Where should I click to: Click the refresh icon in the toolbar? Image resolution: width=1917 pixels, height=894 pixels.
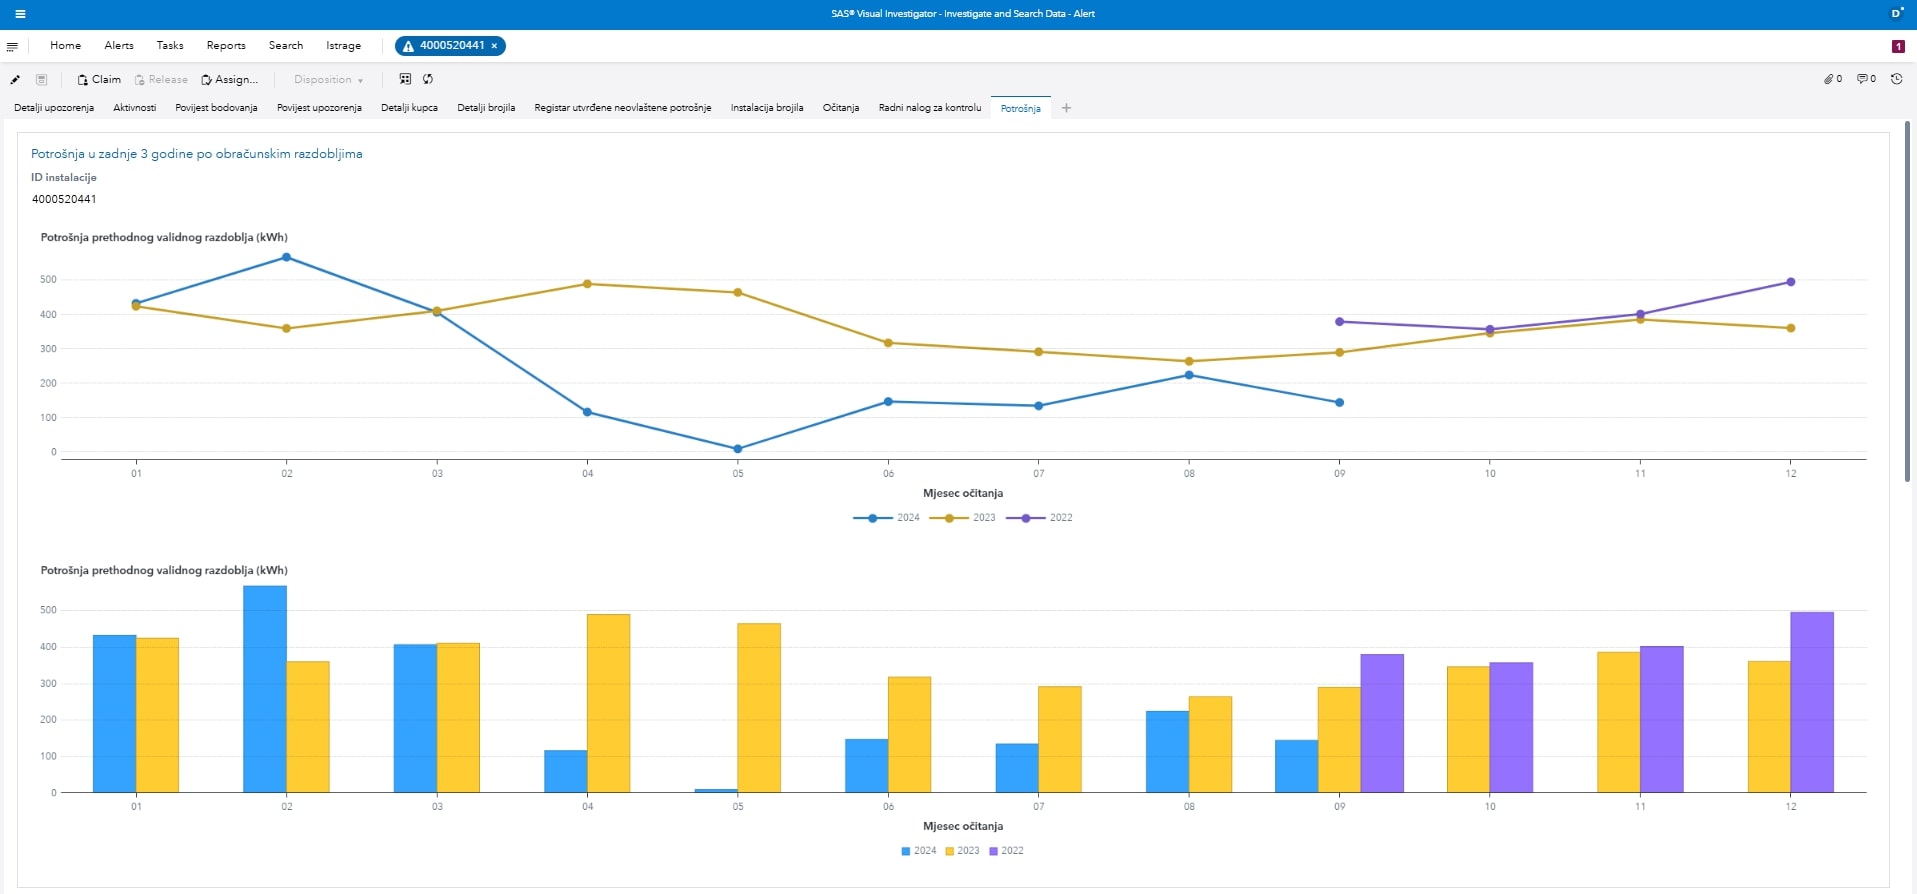pos(428,79)
